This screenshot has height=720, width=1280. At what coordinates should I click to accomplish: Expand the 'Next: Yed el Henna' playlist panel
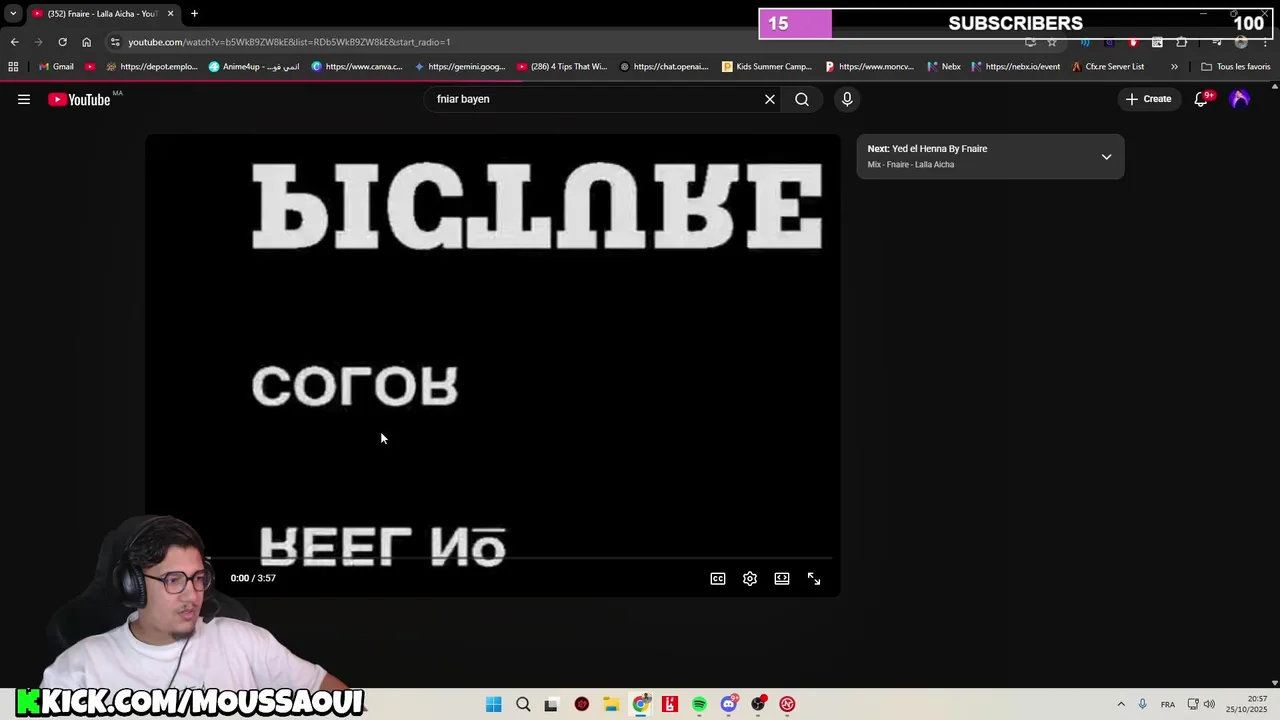pos(1106,157)
